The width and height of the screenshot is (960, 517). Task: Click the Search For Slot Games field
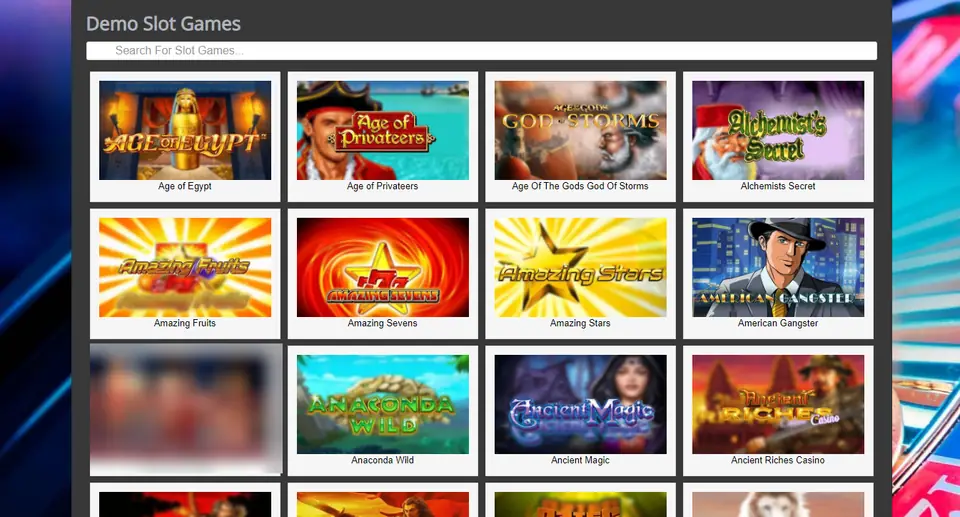coord(481,51)
